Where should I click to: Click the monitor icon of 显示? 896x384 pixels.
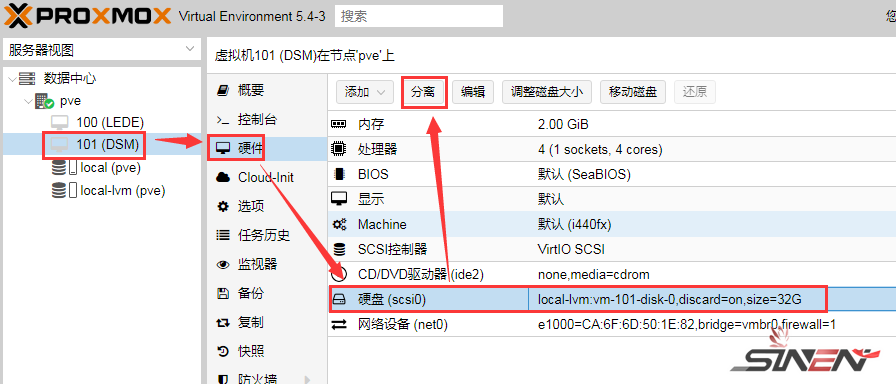[x=339, y=199]
